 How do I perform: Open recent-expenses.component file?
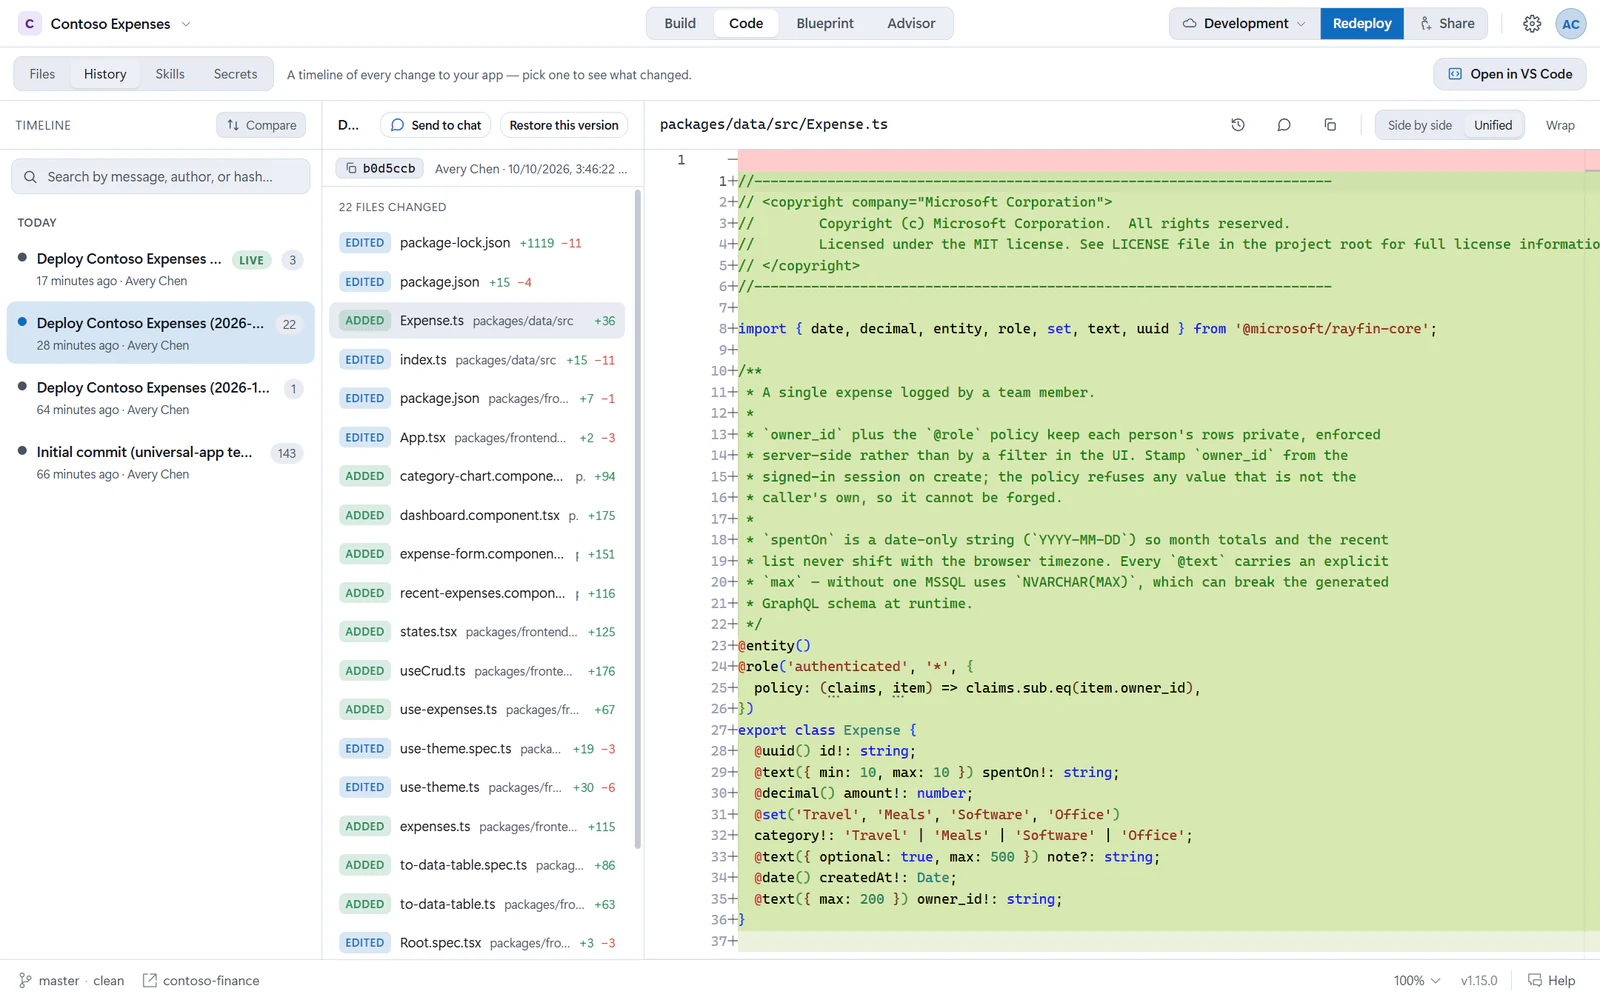(477, 593)
